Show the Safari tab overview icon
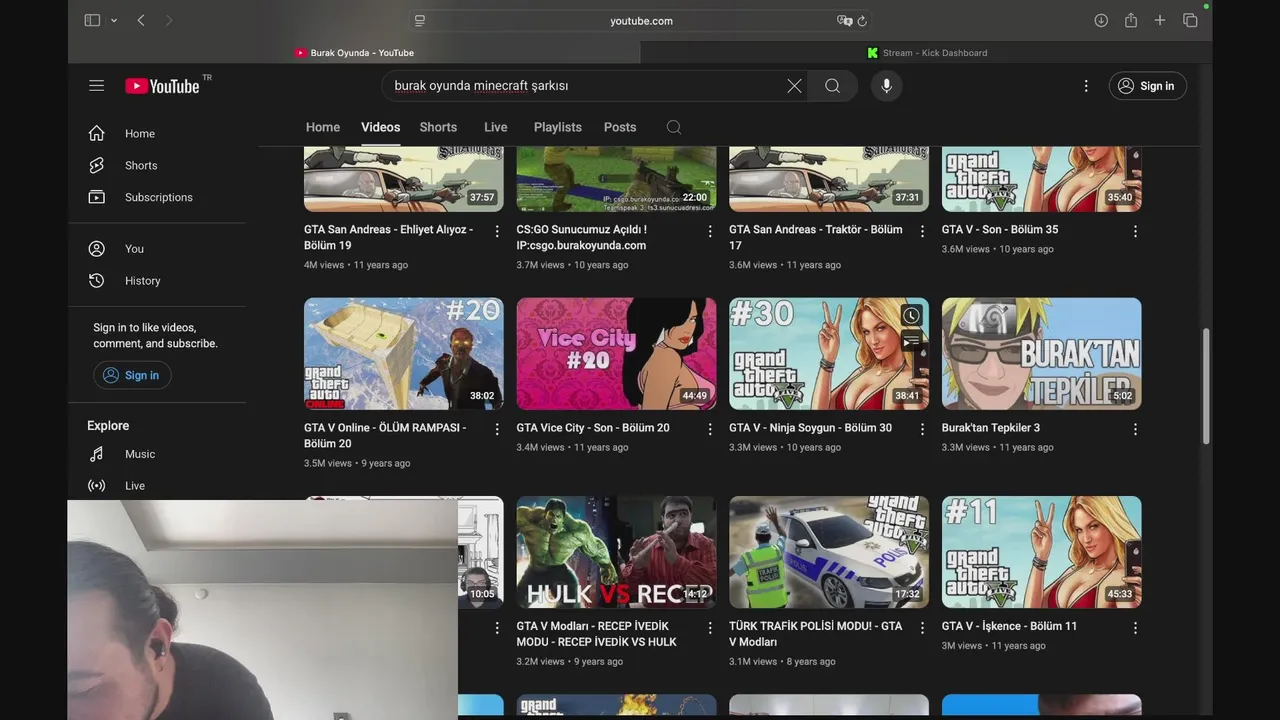1280x720 pixels. tap(1190, 20)
